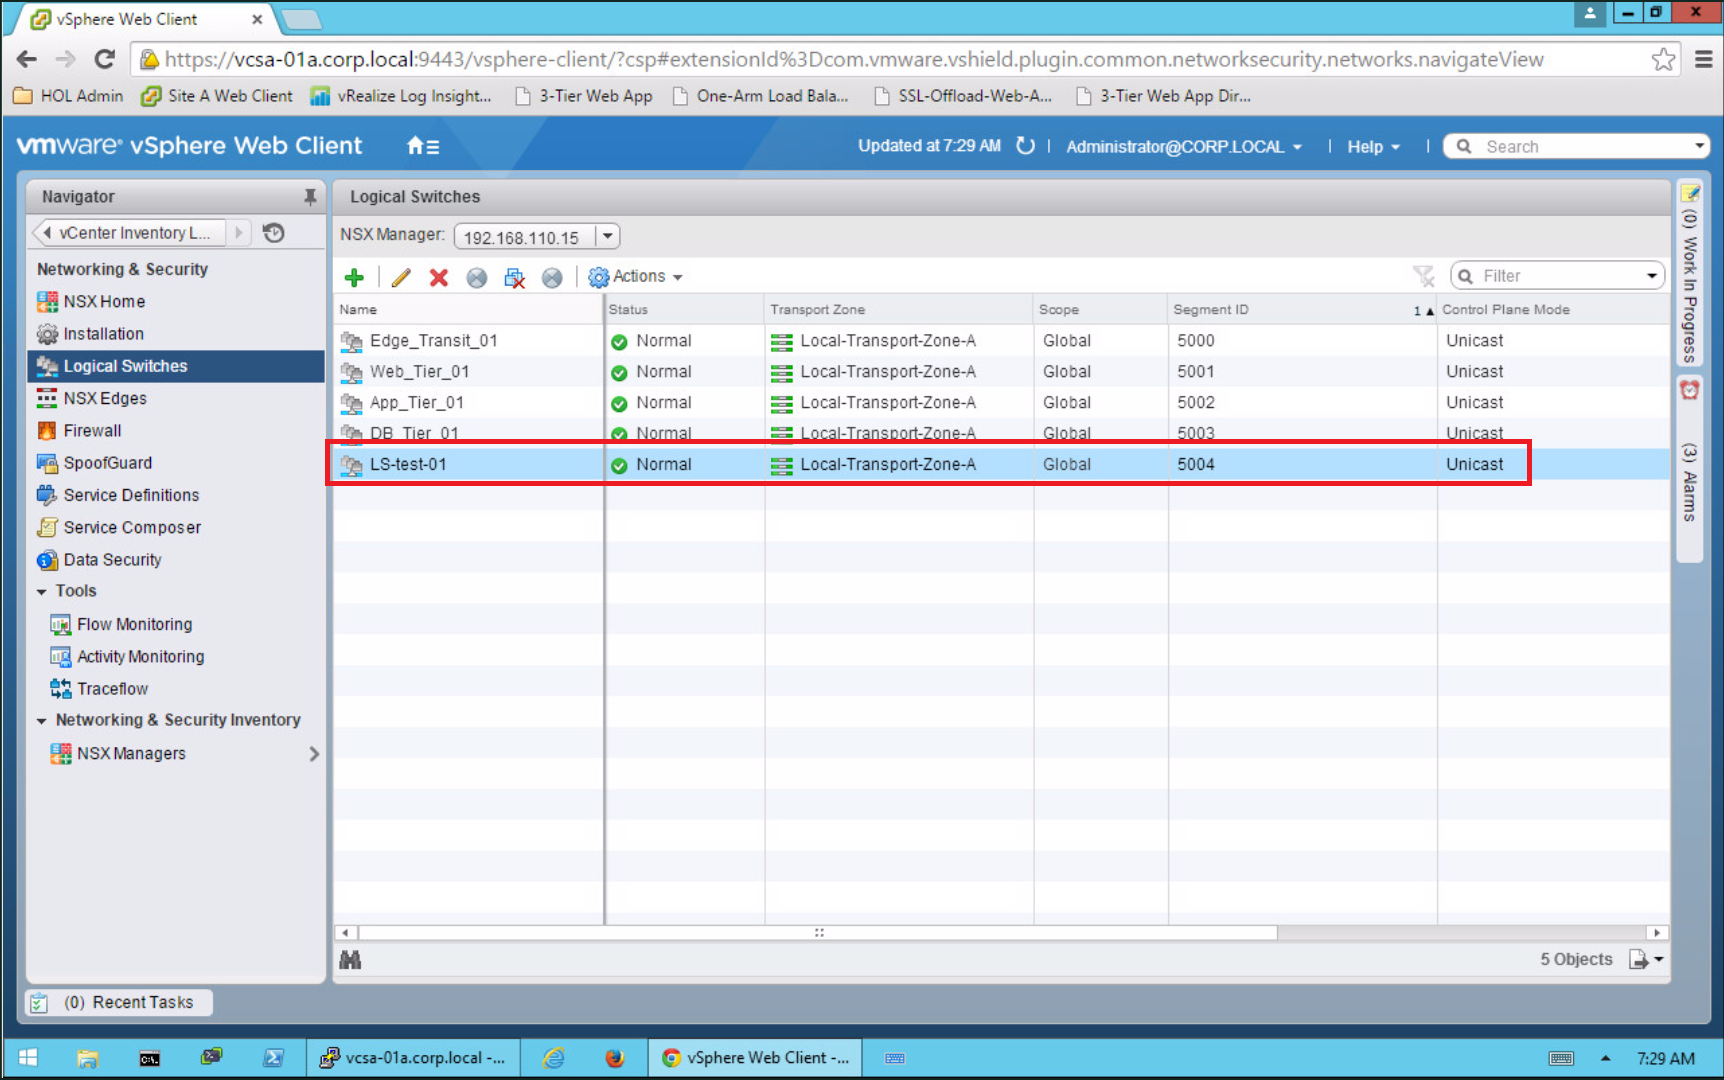Open the Administrator@CORP.LOCAL user menu
This screenshot has height=1080, width=1724.
(x=1184, y=146)
